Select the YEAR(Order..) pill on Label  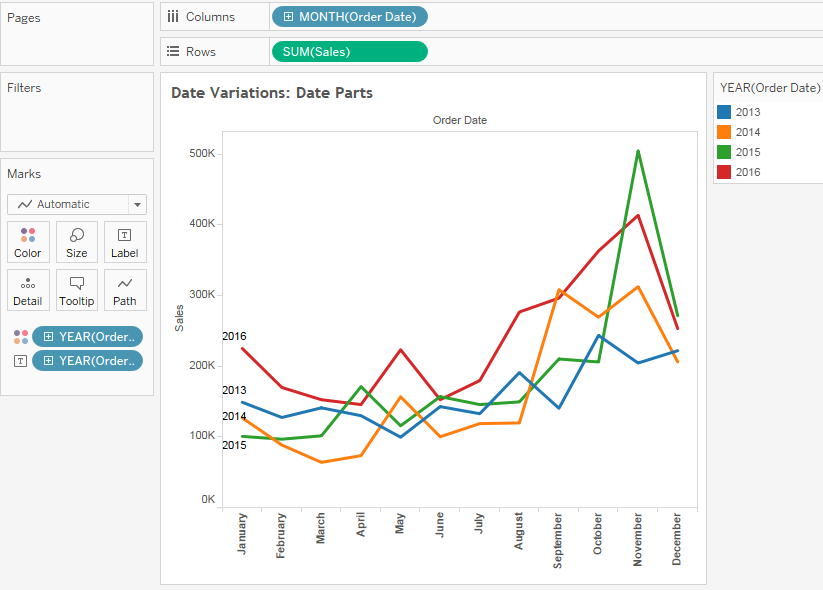tap(87, 361)
